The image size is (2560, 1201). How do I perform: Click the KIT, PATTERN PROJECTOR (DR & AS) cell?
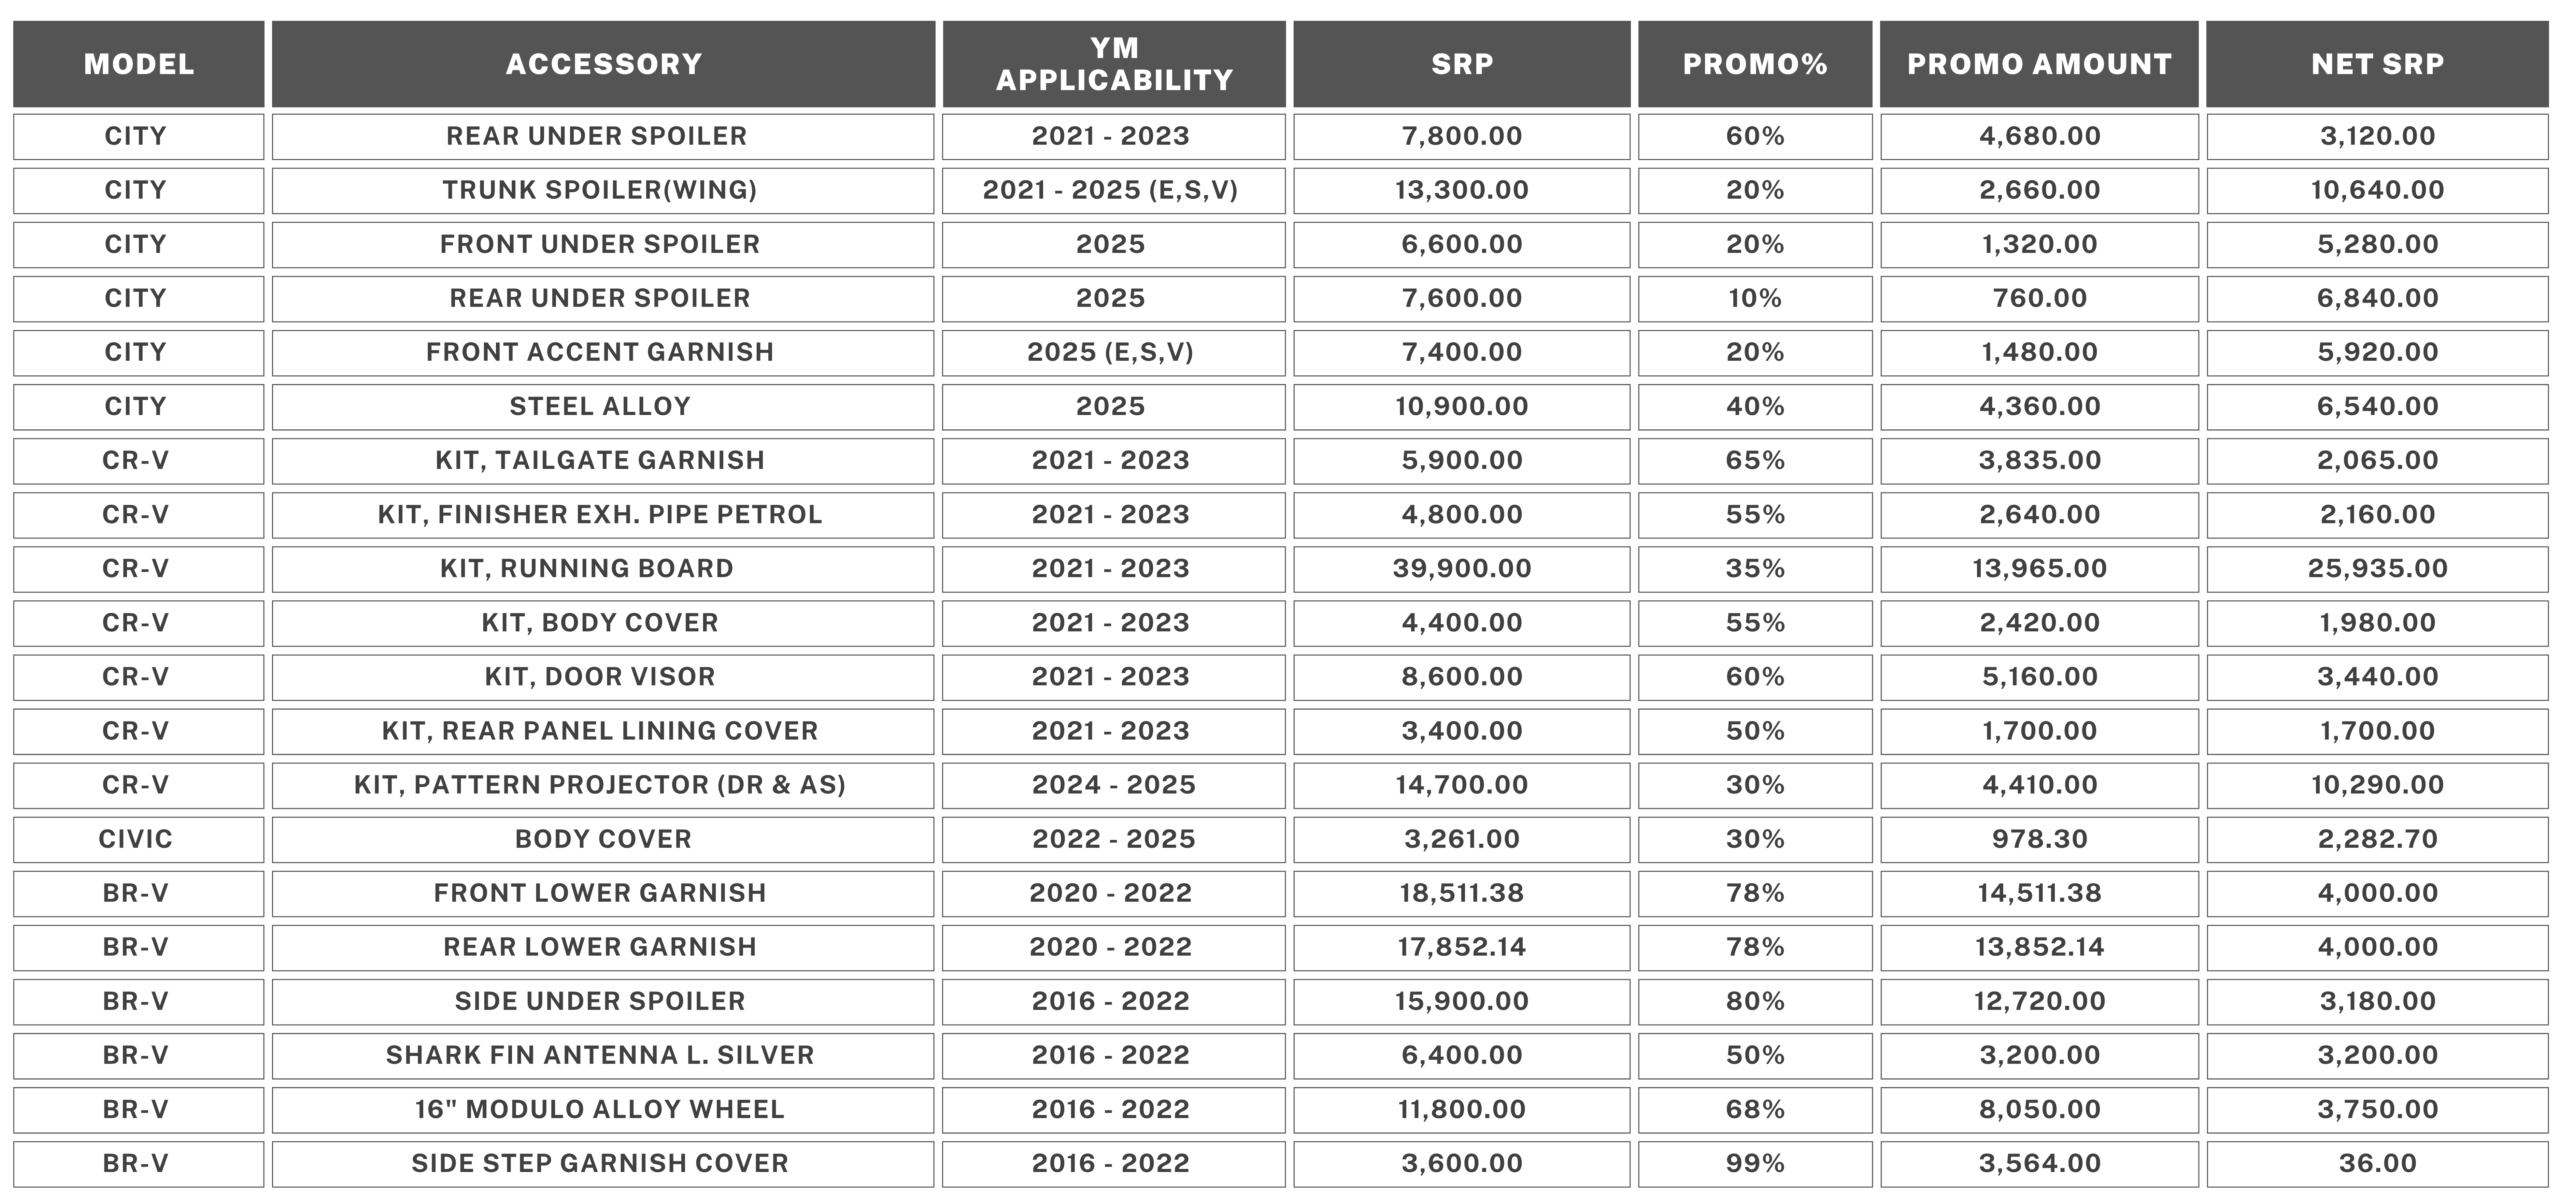tap(603, 785)
